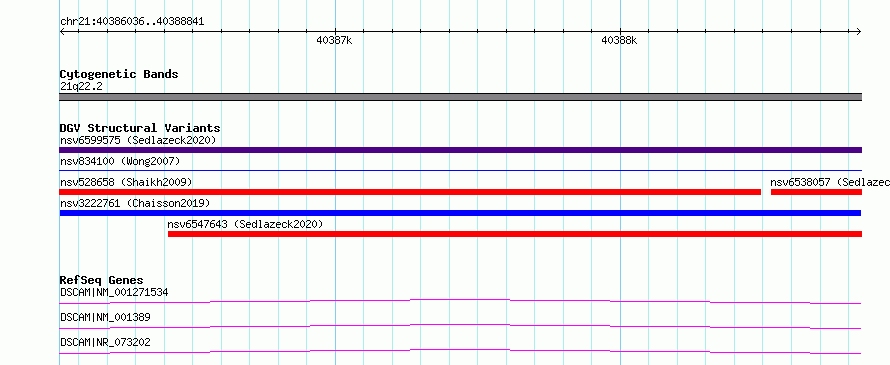Select the short red nsv6538057 bar
This screenshot has height=365, width=890.
tap(816, 192)
